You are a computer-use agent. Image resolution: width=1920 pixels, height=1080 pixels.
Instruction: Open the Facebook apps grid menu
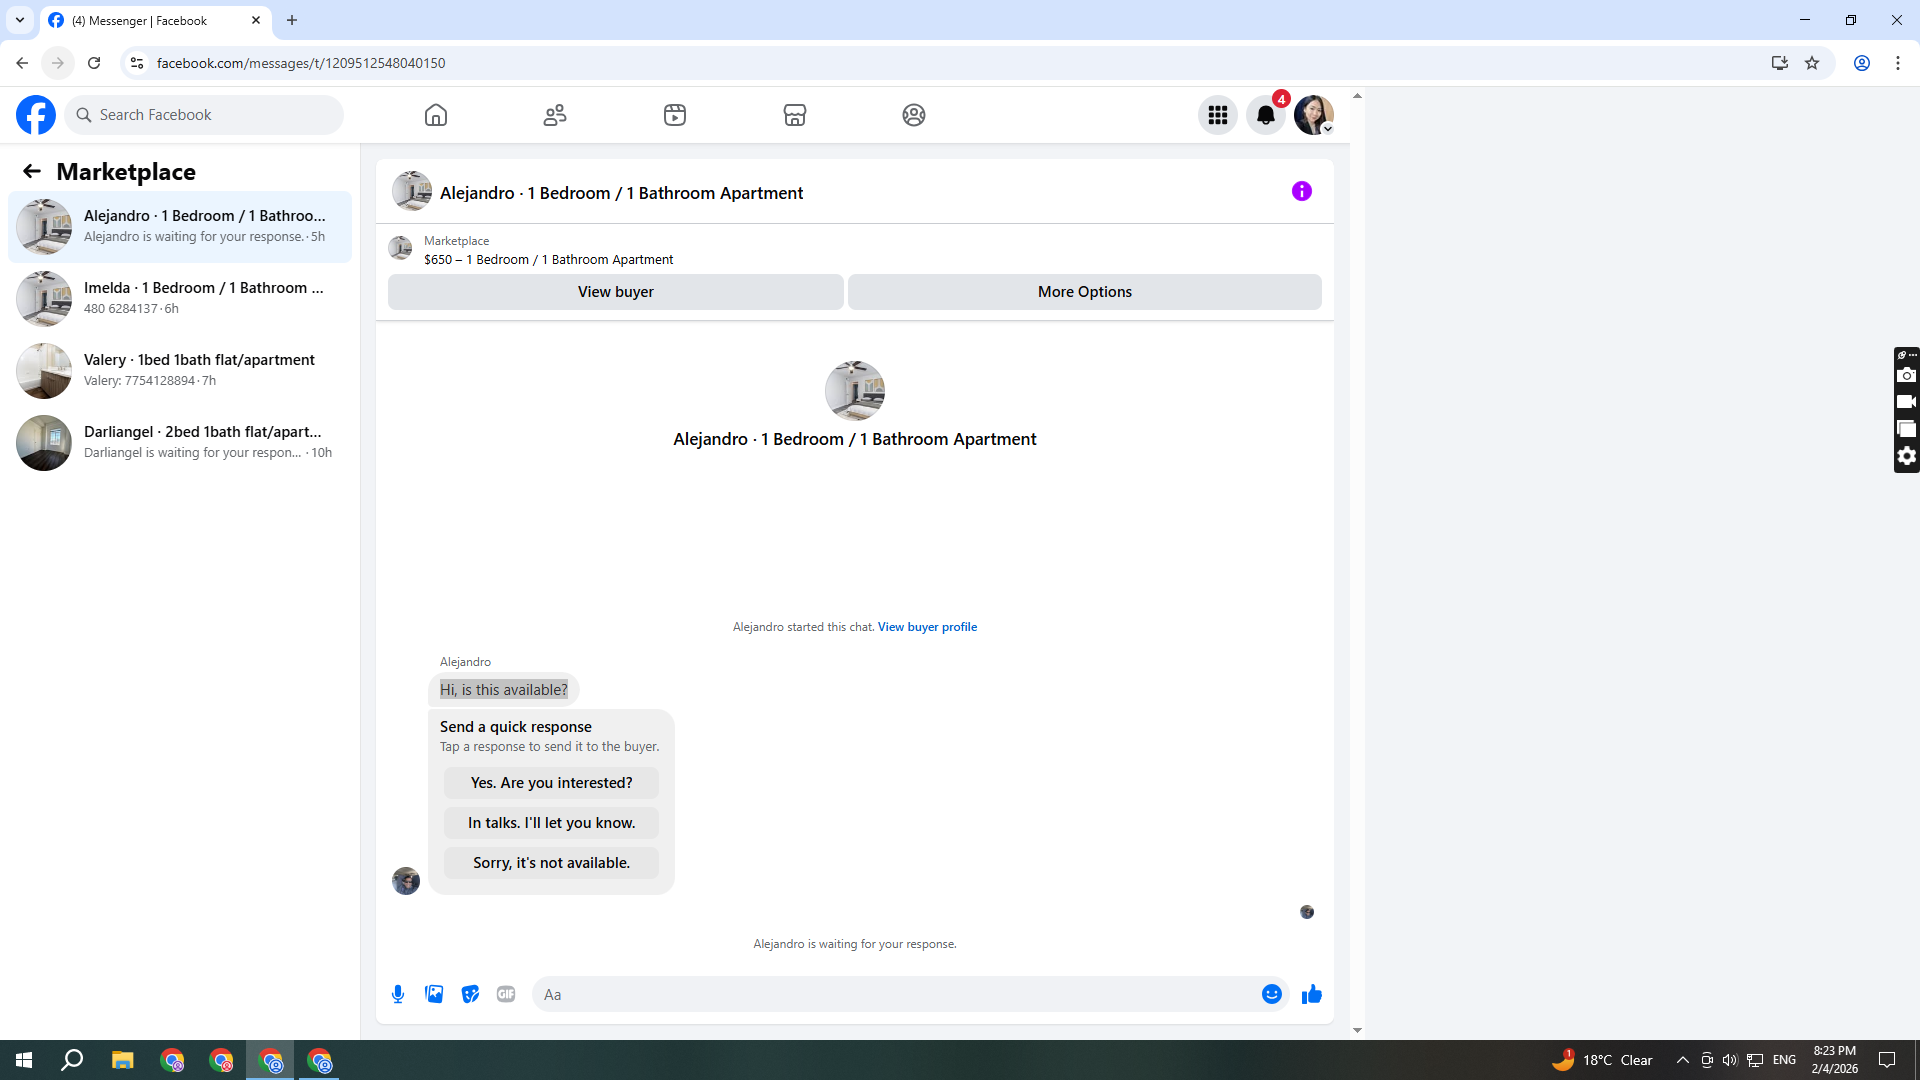tap(1217, 115)
